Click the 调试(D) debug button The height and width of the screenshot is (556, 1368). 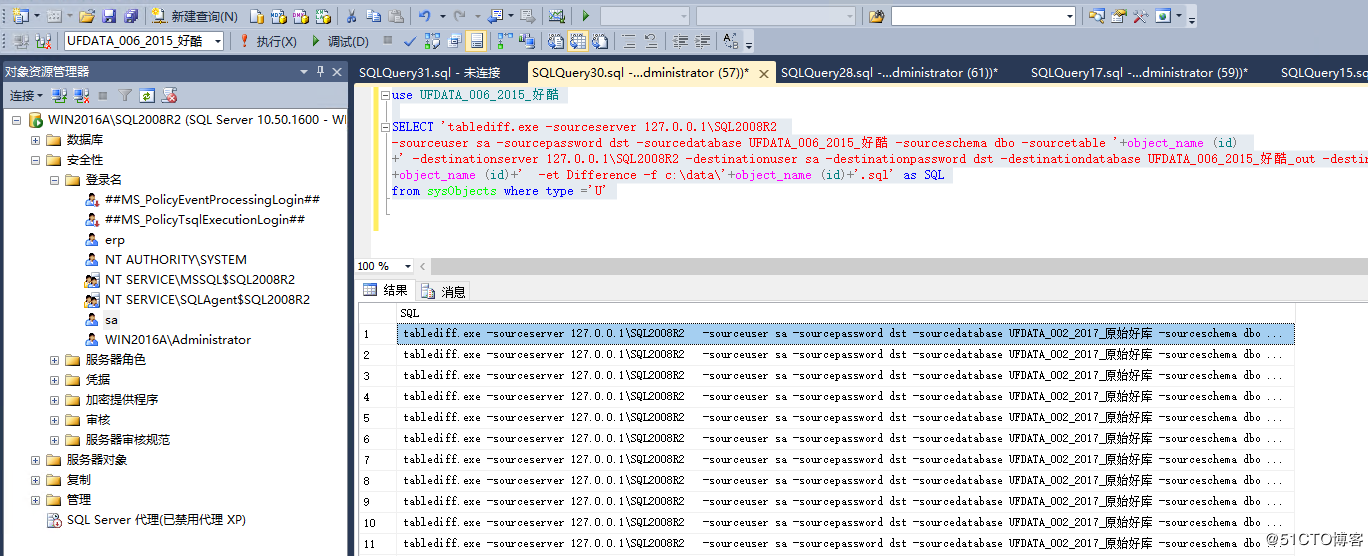[x=339, y=41]
